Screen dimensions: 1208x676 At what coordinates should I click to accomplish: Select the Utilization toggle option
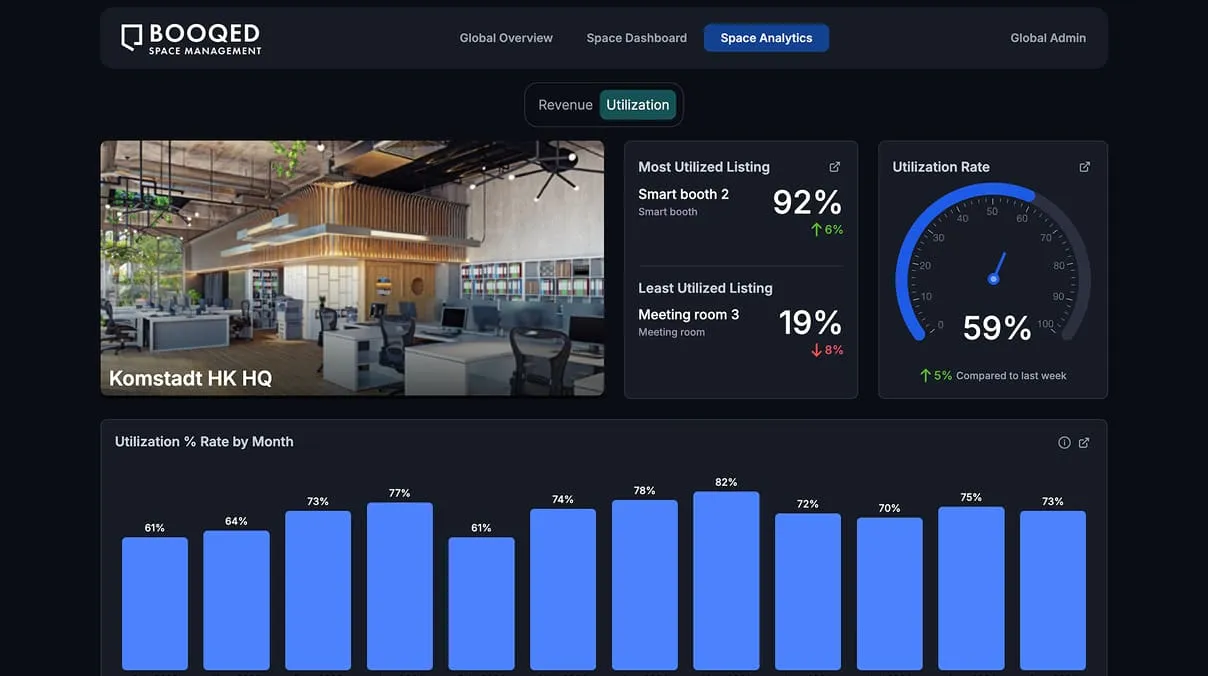tap(638, 105)
